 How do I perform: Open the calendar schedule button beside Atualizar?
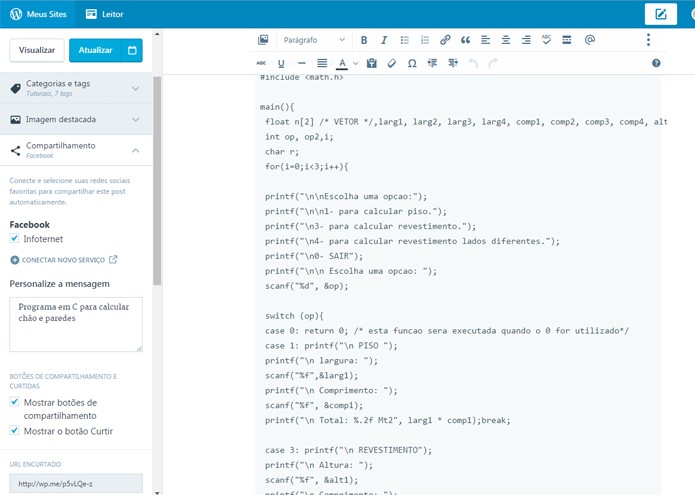pyautogui.click(x=132, y=50)
